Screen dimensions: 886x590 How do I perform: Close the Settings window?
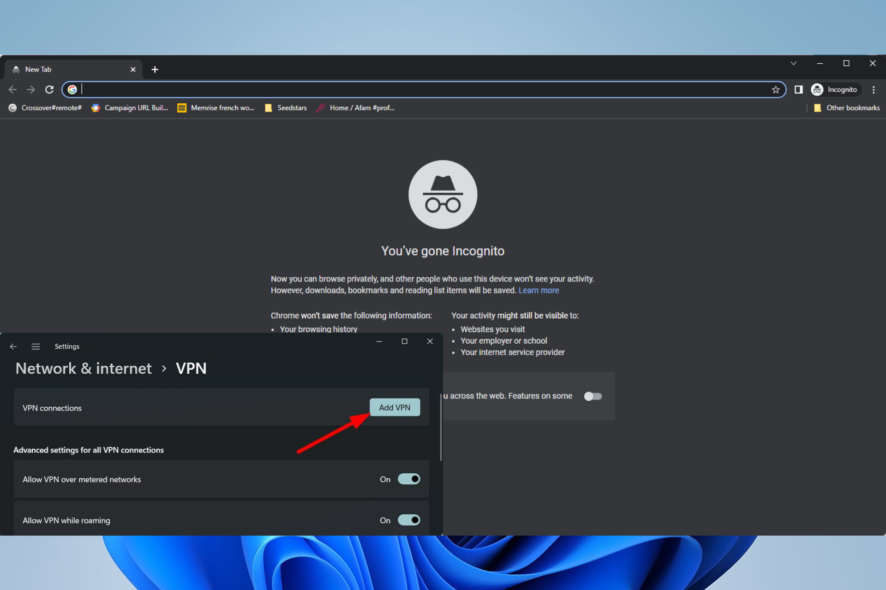click(430, 341)
